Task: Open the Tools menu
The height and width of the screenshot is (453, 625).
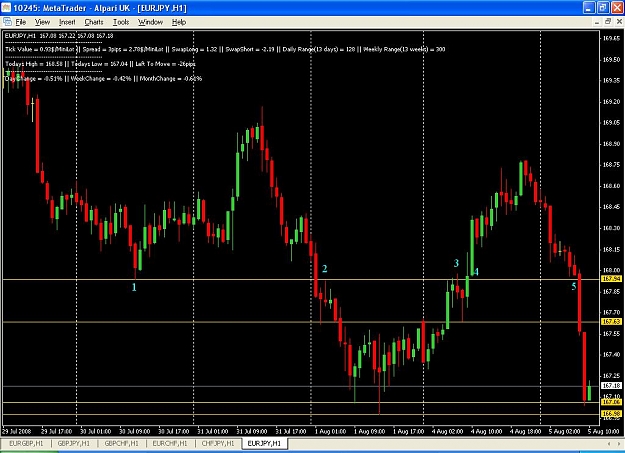Action: tap(121, 22)
